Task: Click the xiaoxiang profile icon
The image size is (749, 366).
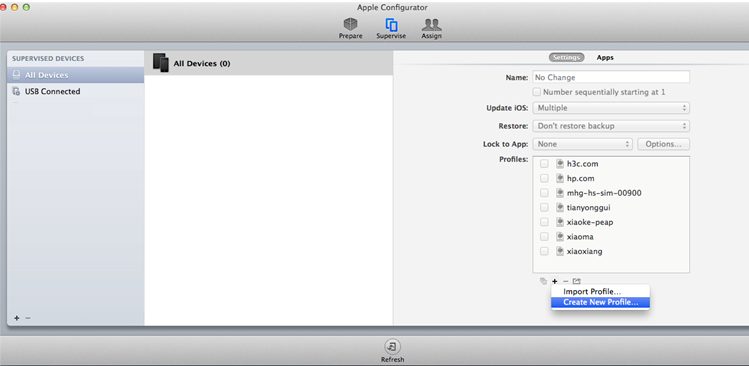Action: tap(560, 251)
